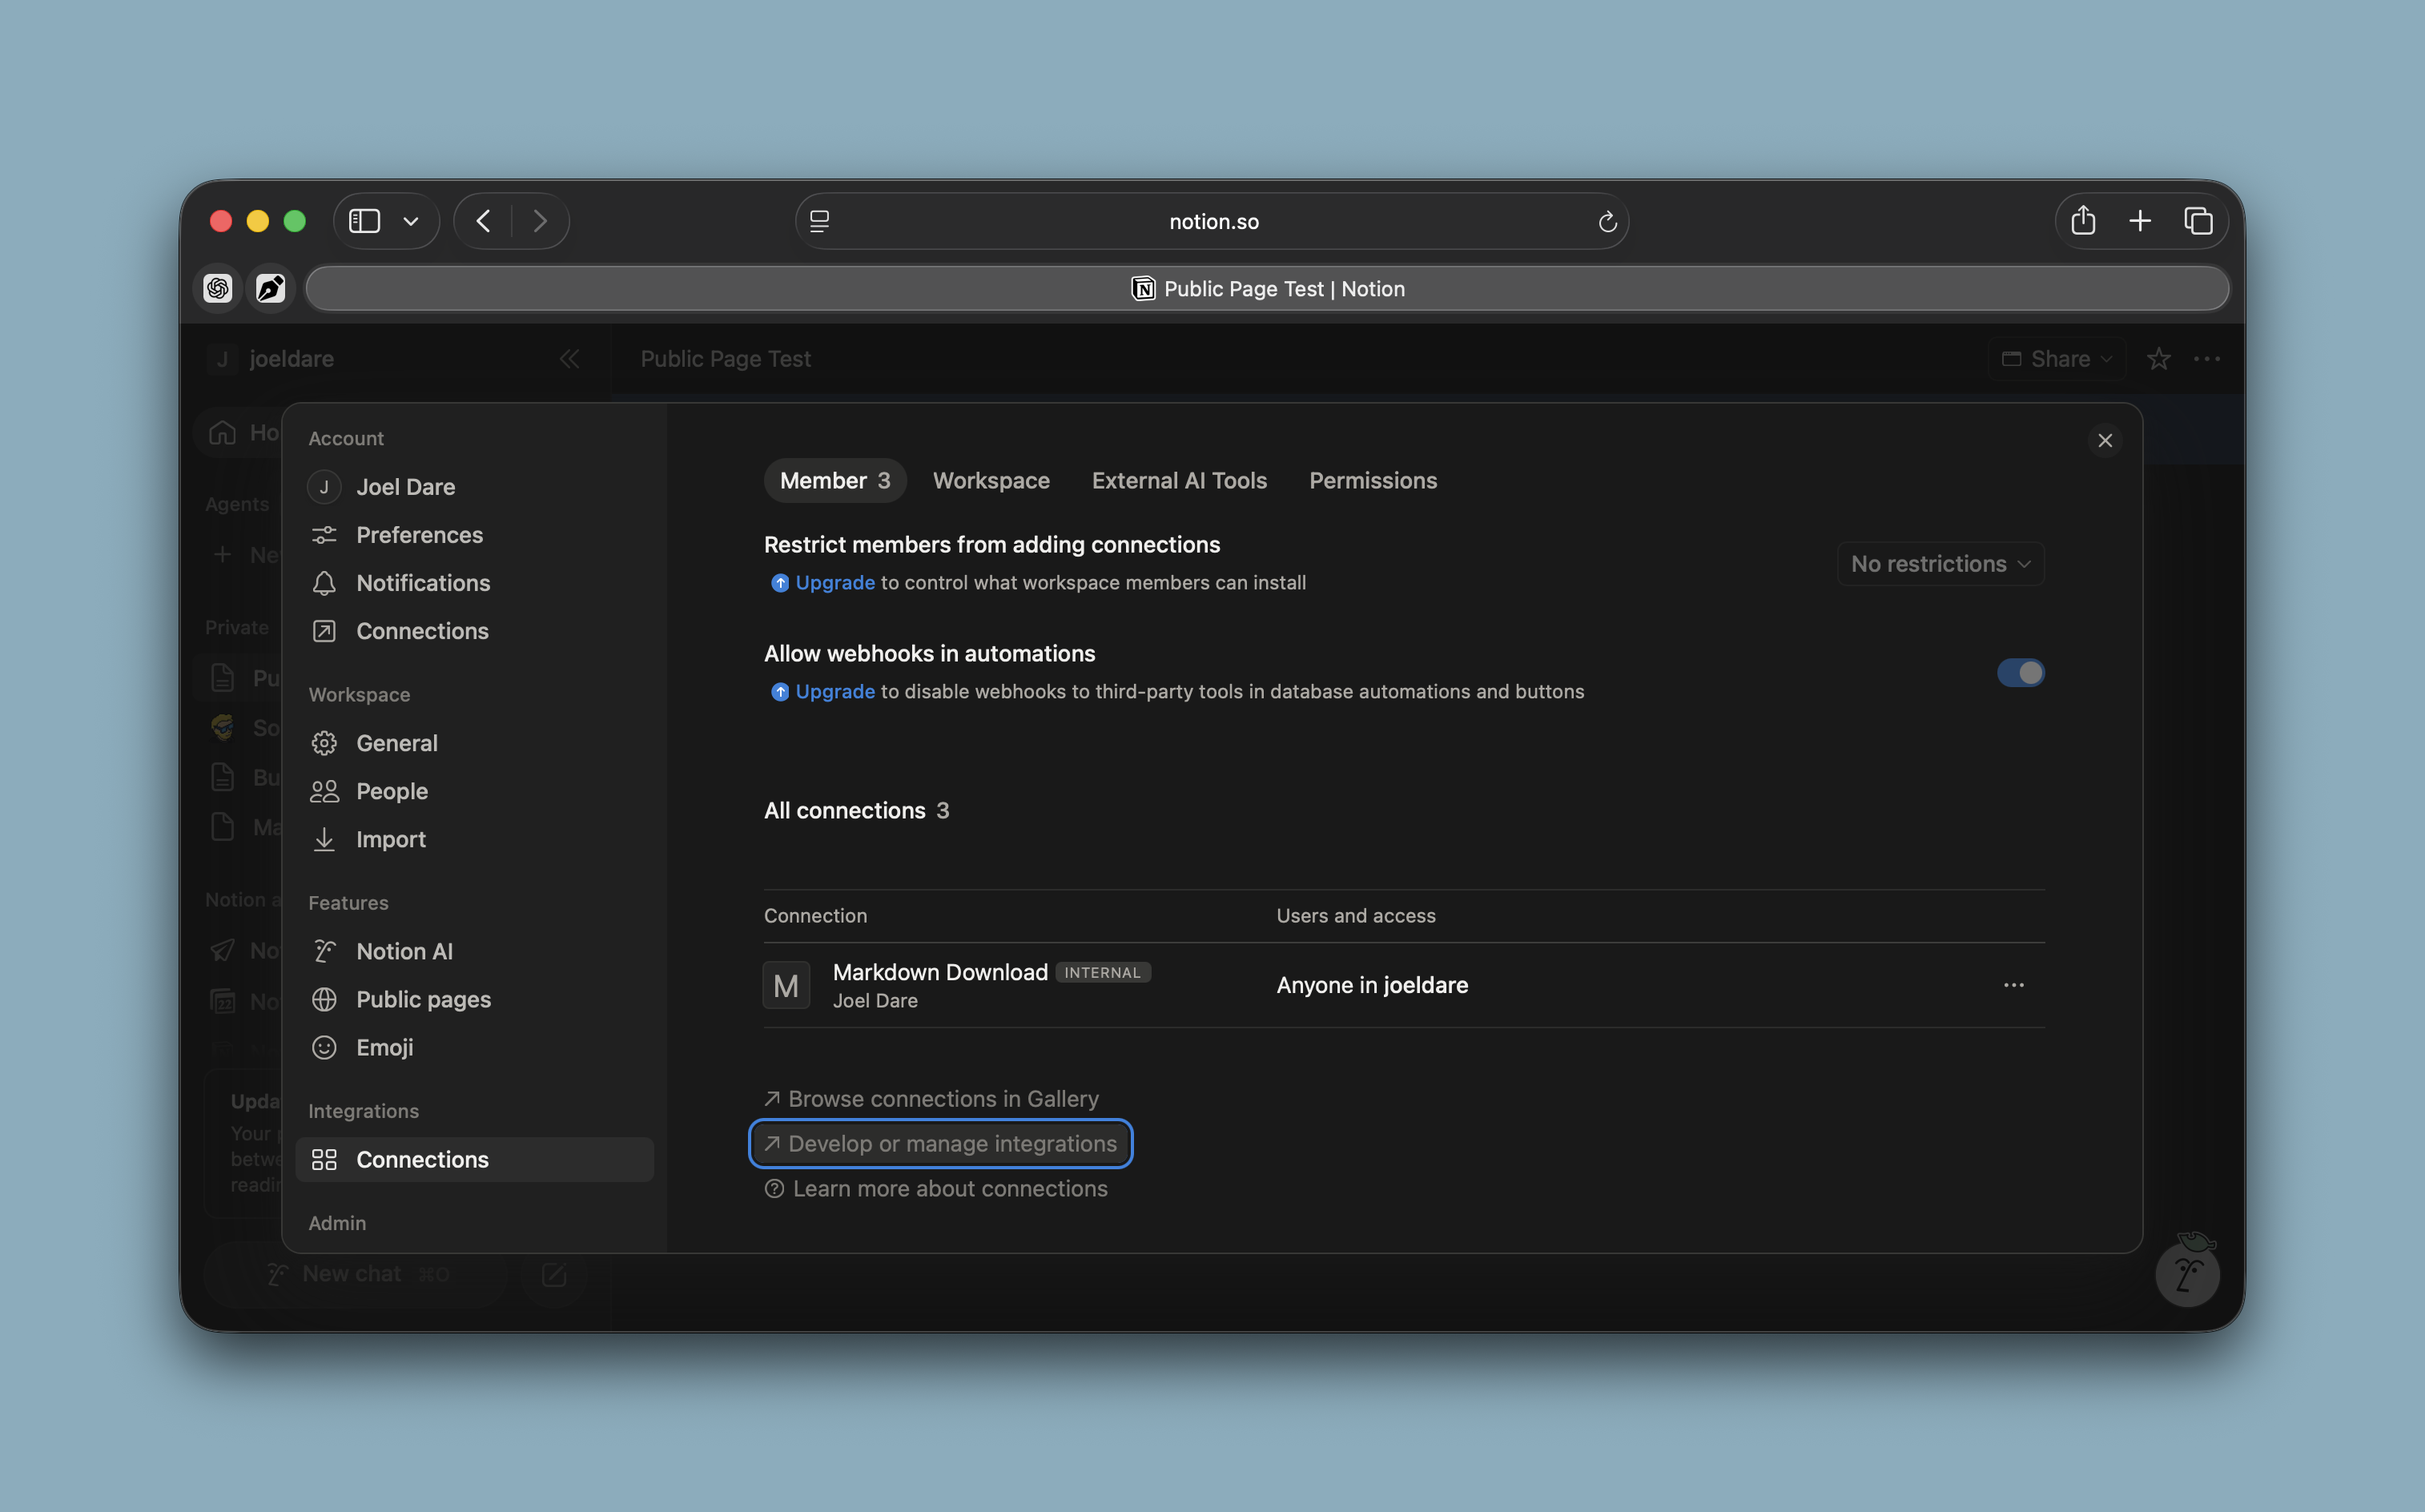Open the Share menu on page
Viewport: 2425px width, 1512px height.
pos(2057,358)
